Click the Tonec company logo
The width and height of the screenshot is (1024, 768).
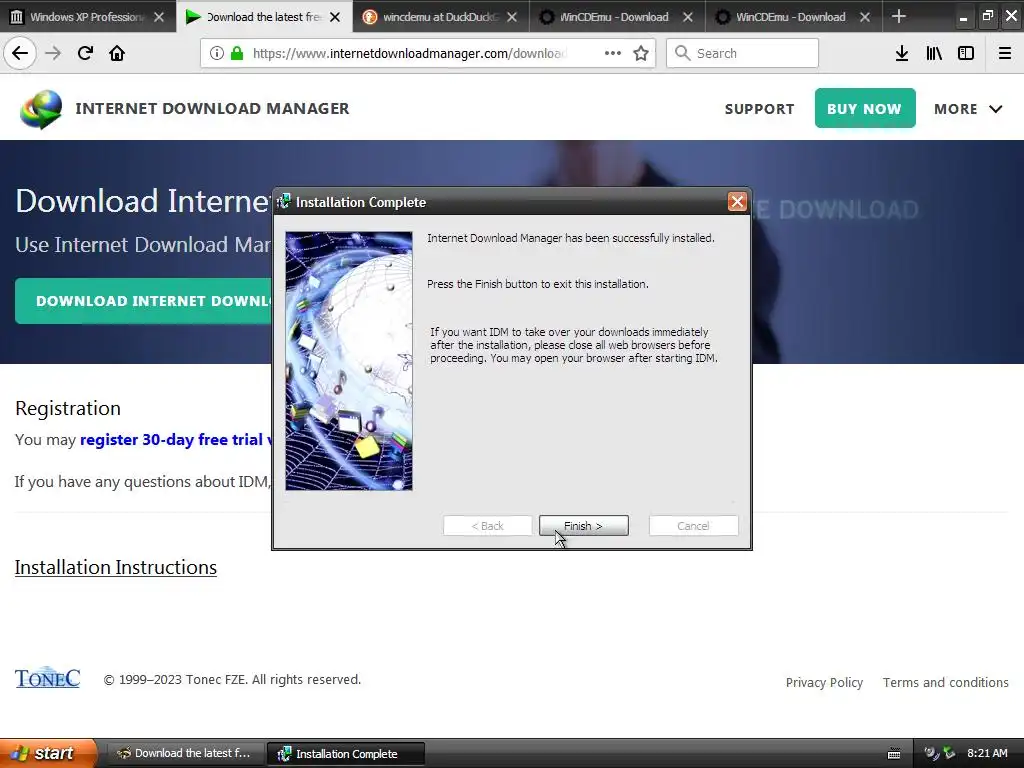click(x=48, y=679)
